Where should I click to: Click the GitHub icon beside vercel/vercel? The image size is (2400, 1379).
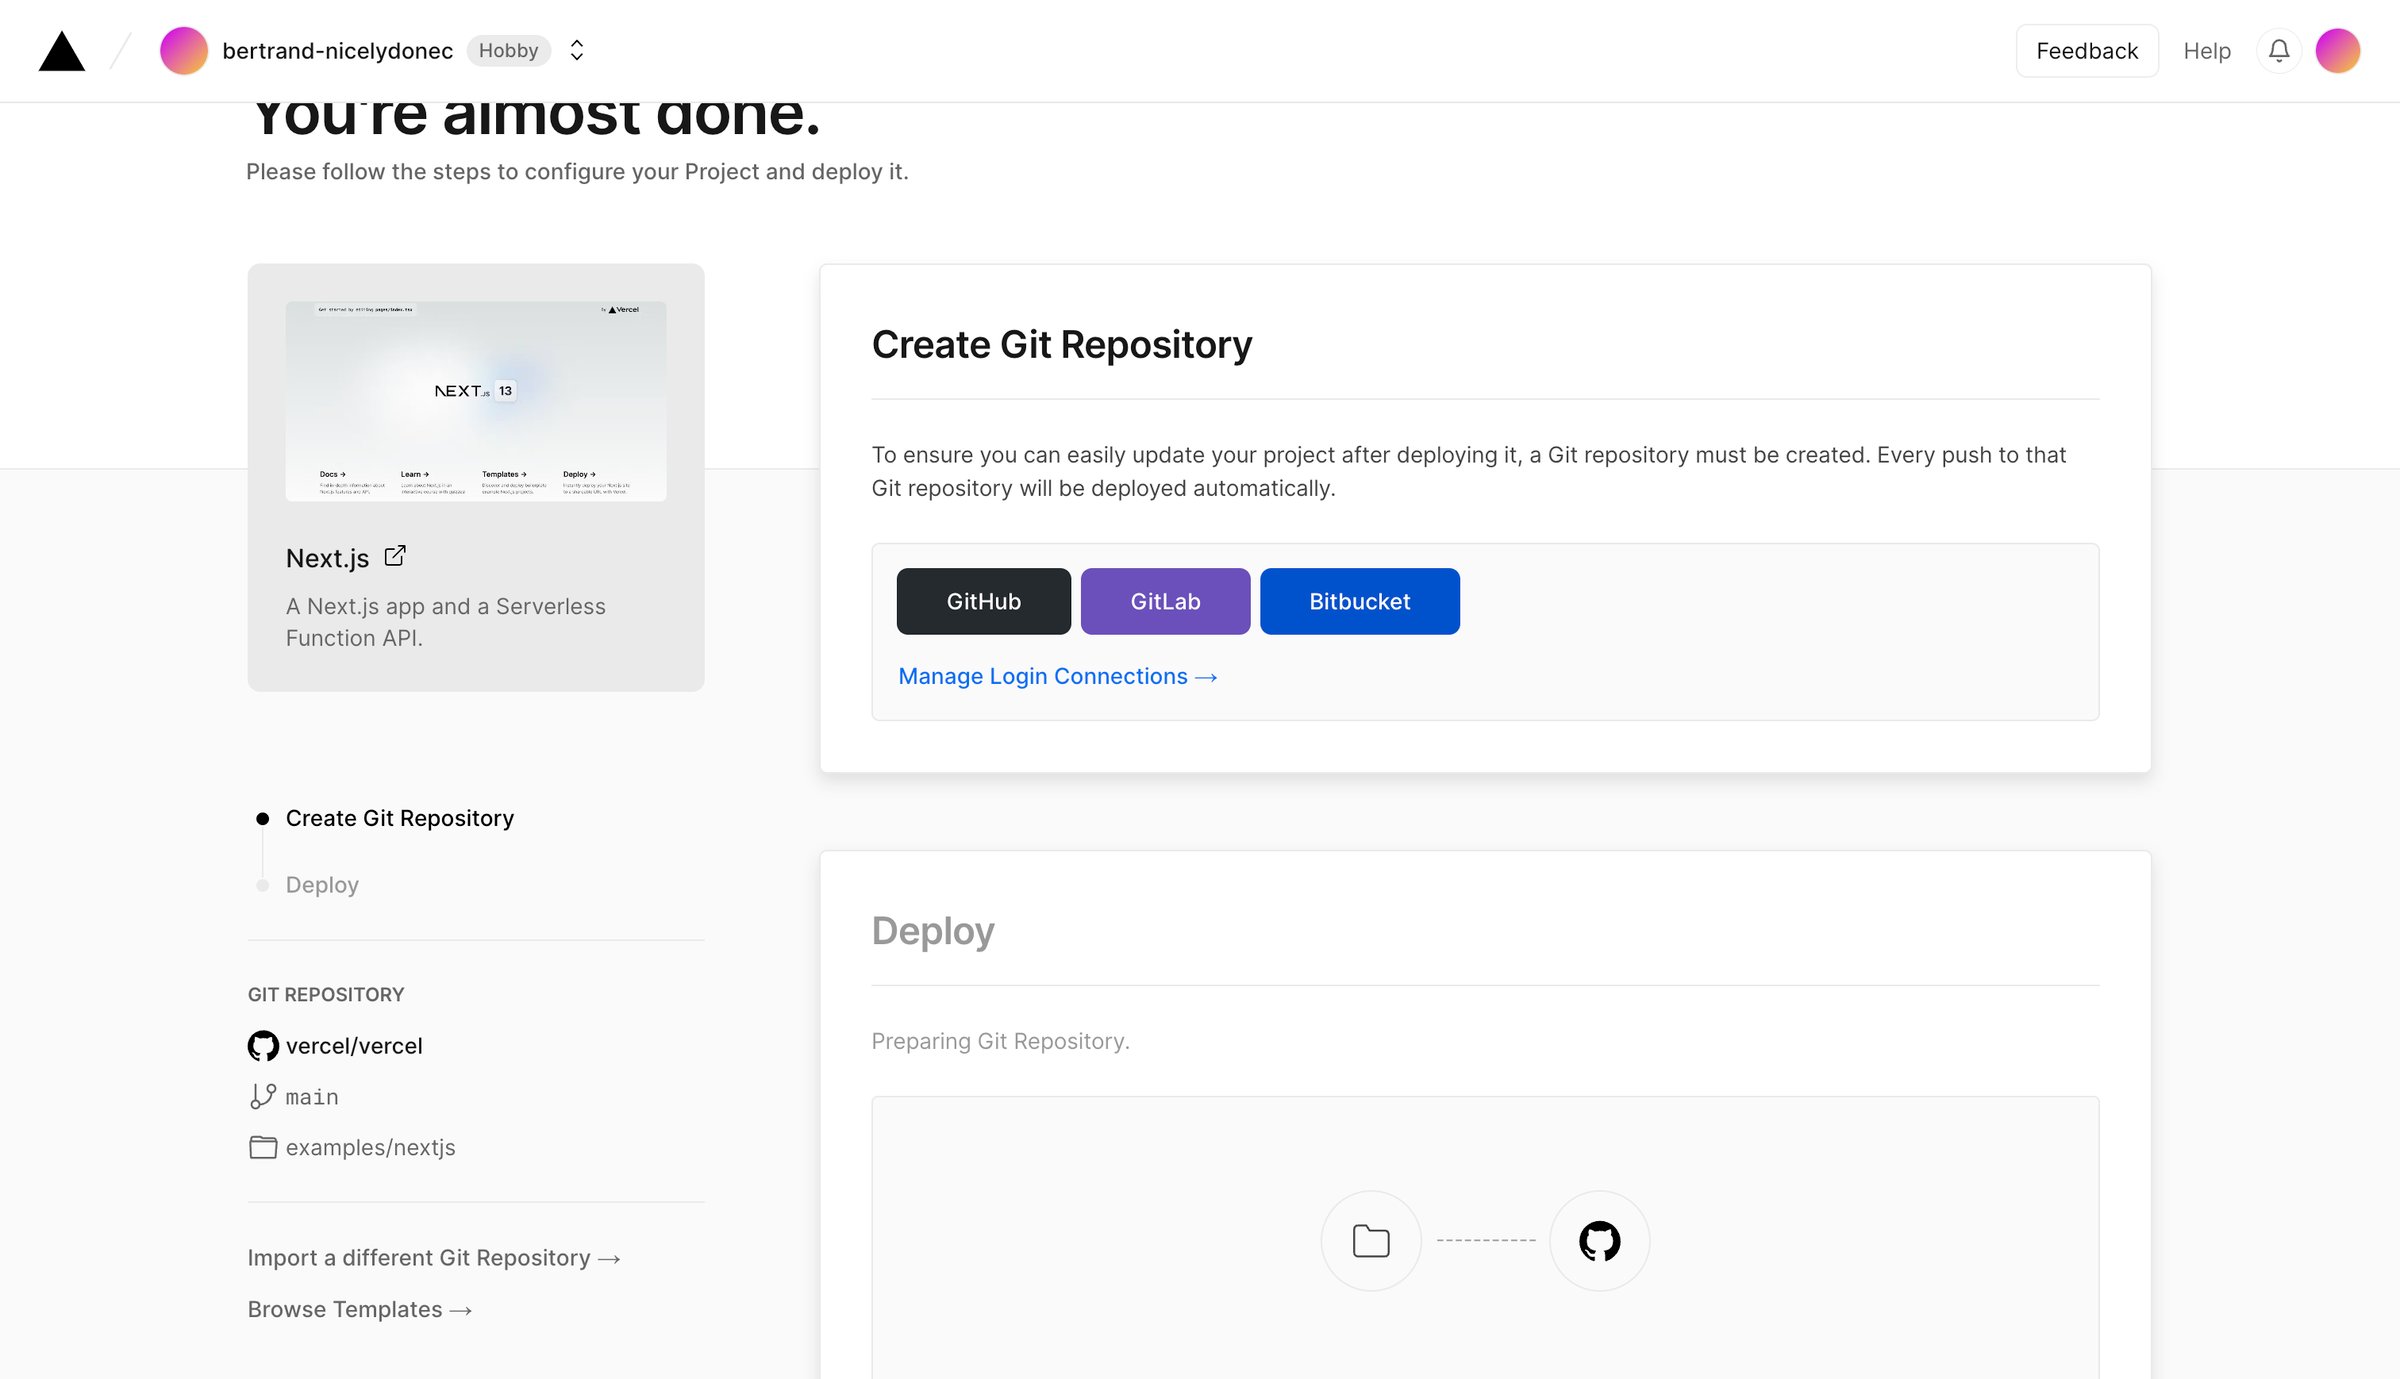(263, 1046)
